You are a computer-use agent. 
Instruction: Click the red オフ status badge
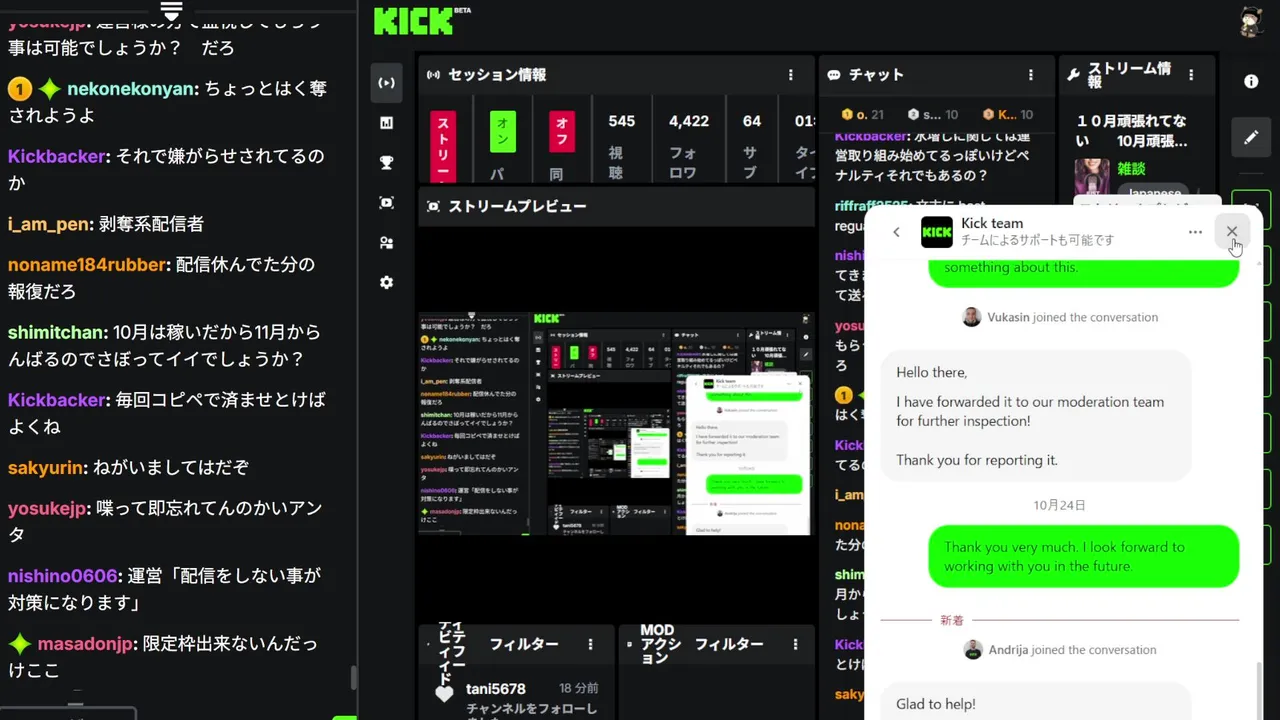(563, 132)
